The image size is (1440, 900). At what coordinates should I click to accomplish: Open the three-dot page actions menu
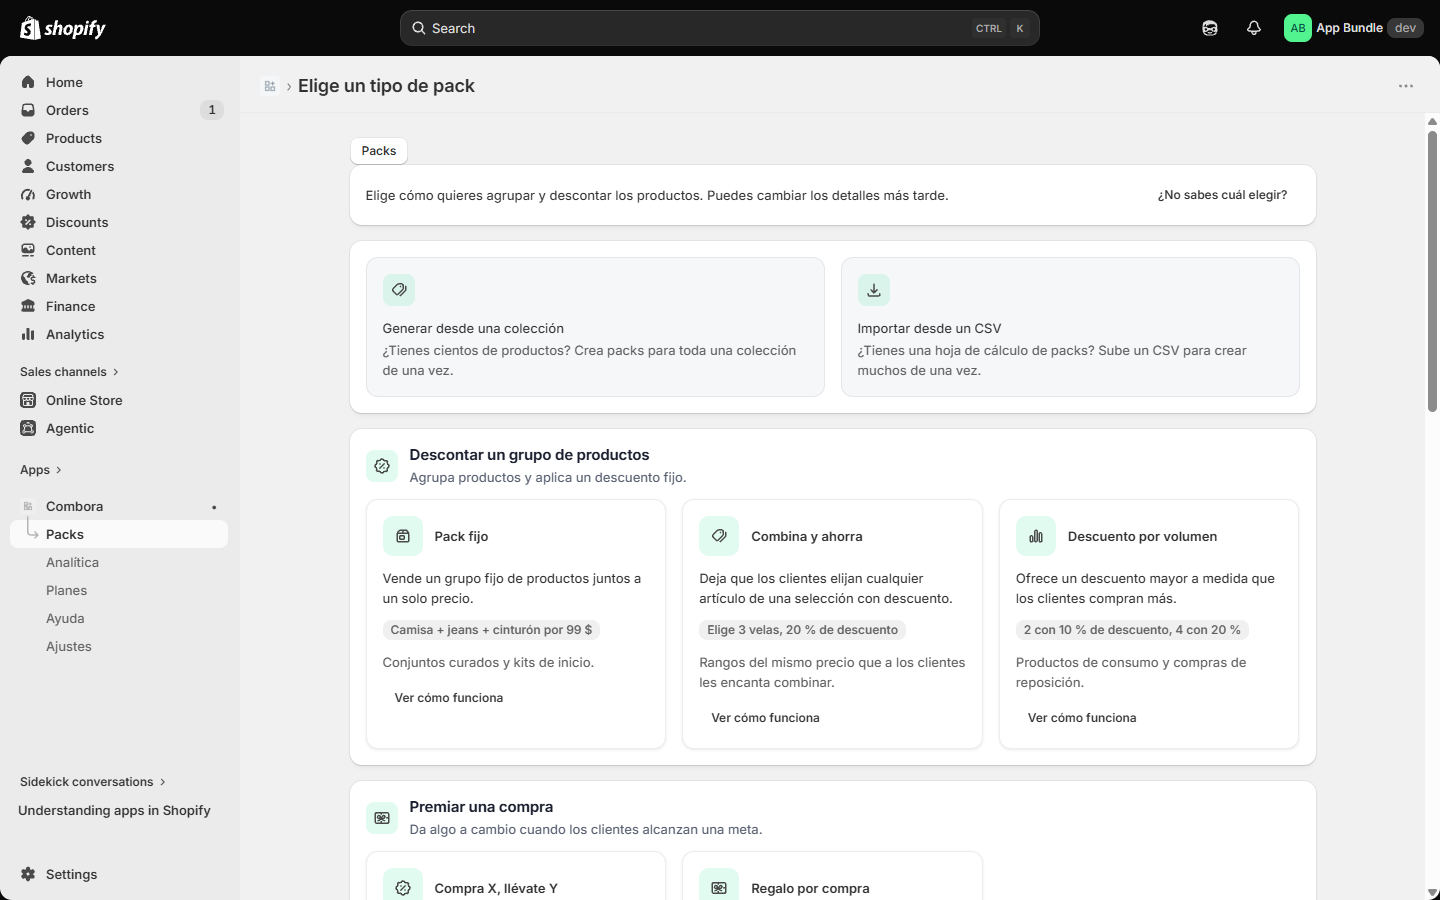[1406, 86]
